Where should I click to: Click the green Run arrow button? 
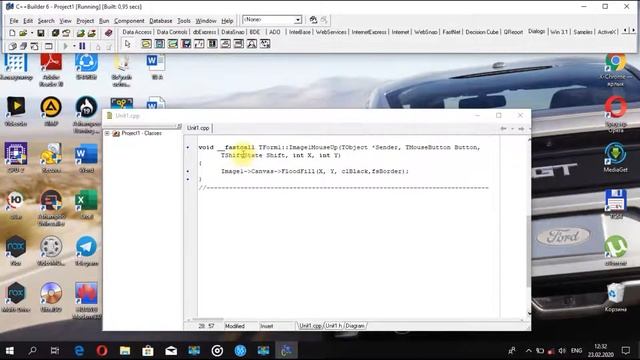tap(65, 46)
